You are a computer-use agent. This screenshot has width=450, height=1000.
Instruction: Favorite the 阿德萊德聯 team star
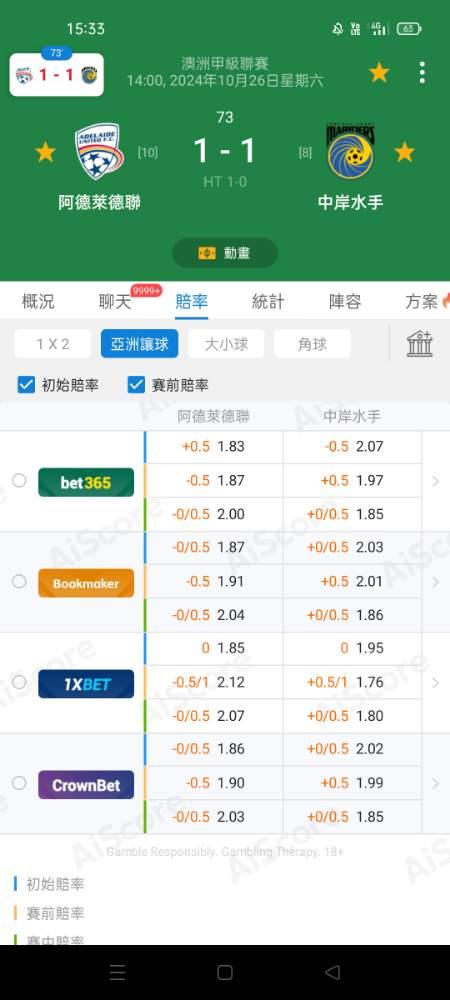pyautogui.click(x=45, y=152)
